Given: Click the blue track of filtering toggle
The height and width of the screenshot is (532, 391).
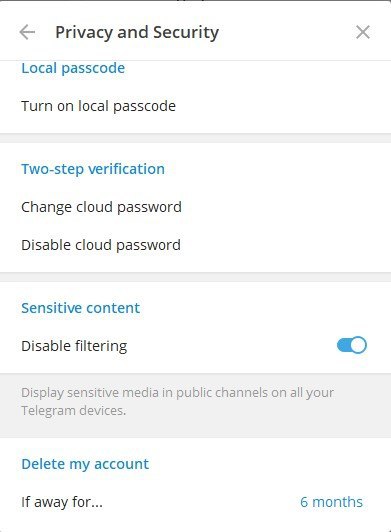Looking at the screenshot, I should [343, 345].
